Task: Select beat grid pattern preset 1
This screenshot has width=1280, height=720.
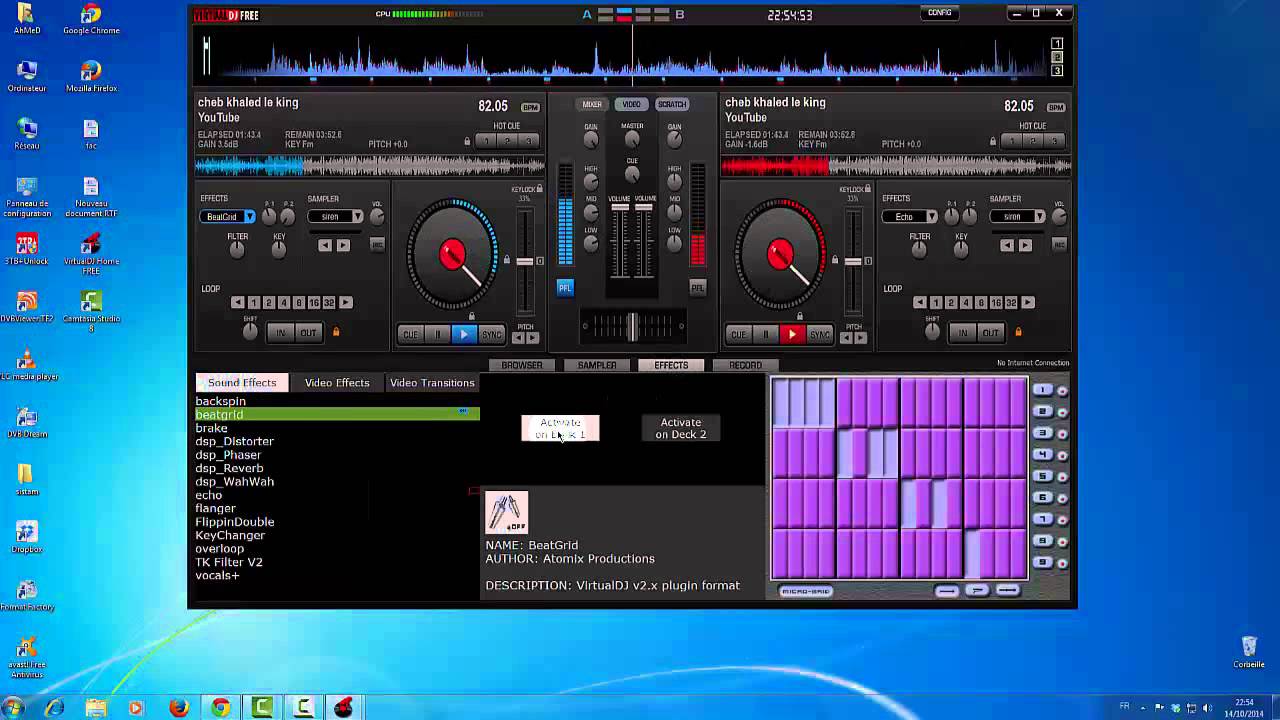Action: pos(1042,390)
